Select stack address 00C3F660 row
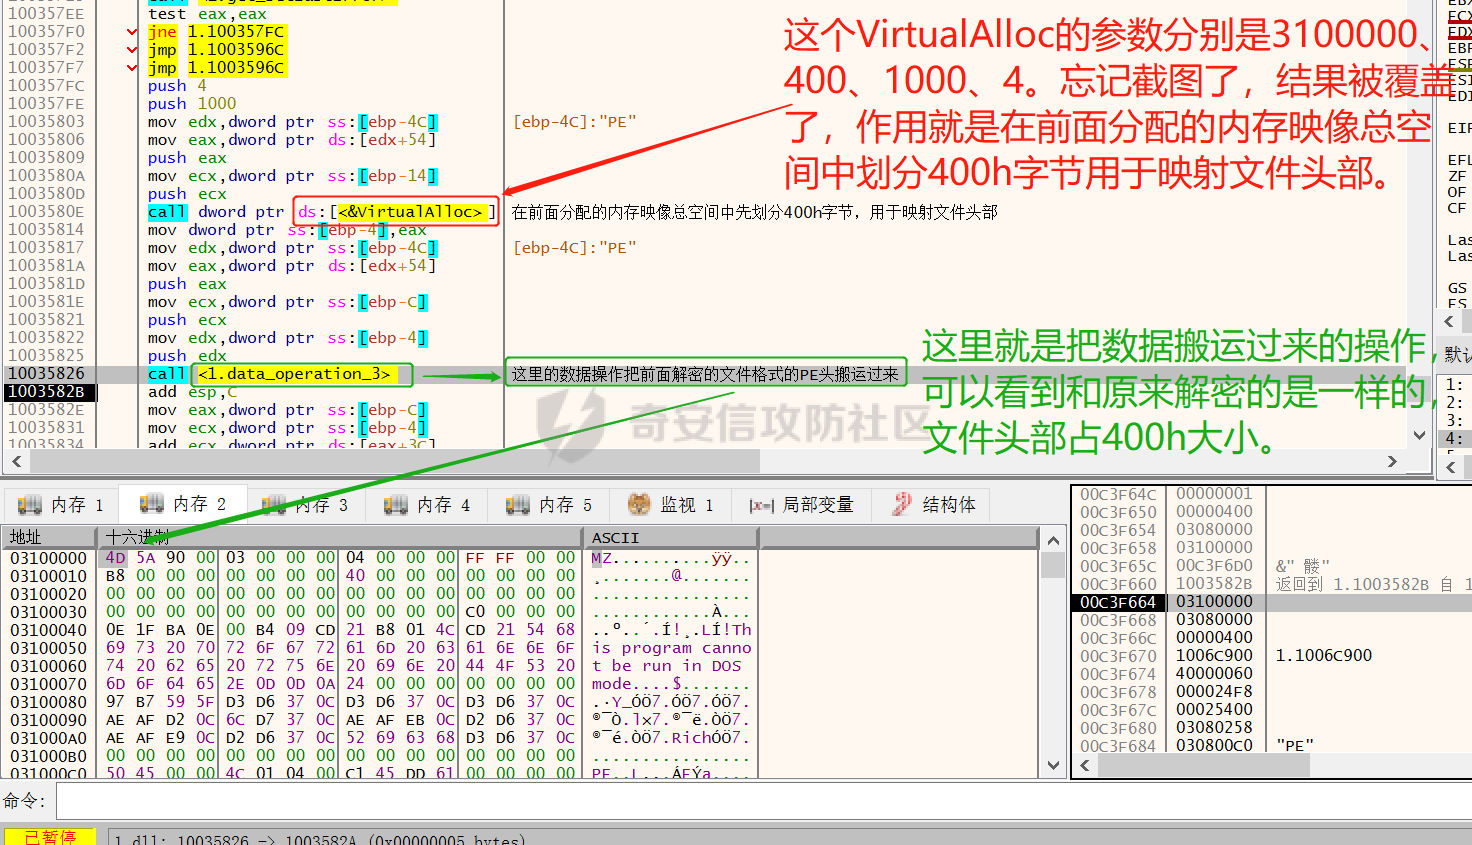The height and width of the screenshot is (845, 1472). (1118, 584)
